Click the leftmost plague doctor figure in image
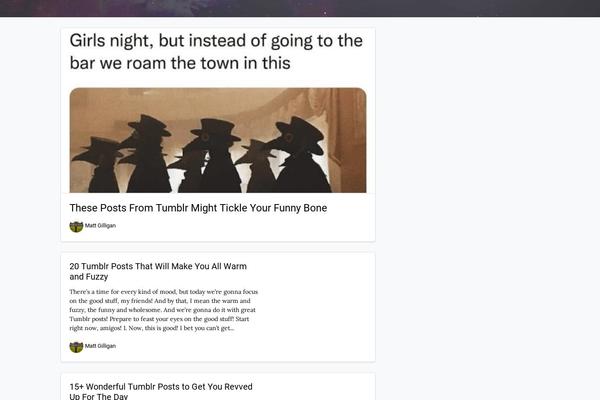Screen dimensions: 600x400 click(99, 165)
